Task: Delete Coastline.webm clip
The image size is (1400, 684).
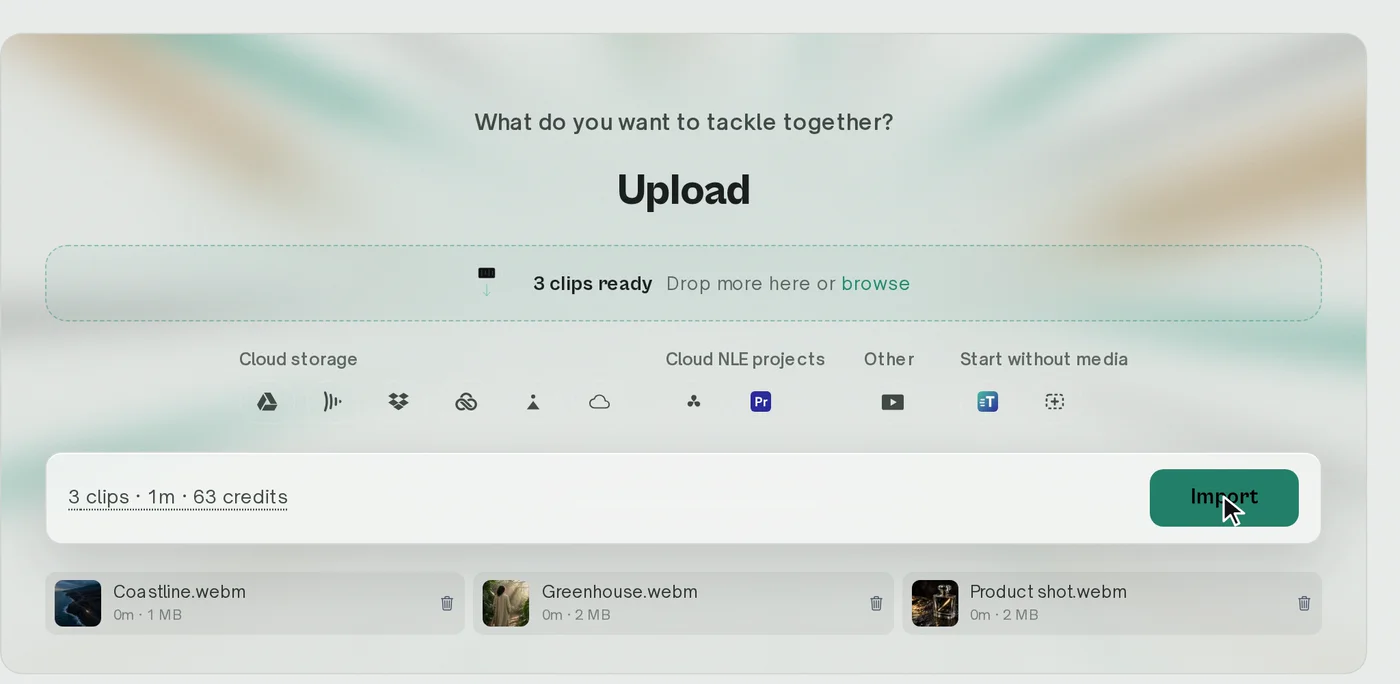Action: 447,603
